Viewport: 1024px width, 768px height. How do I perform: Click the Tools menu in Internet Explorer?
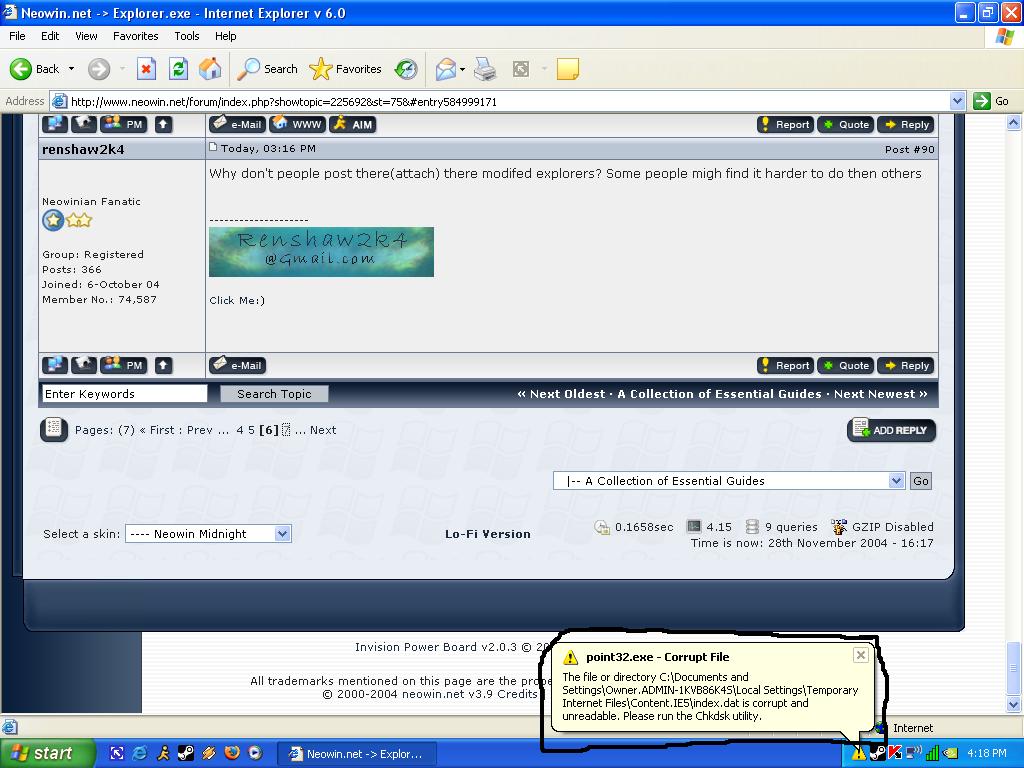[x=186, y=36]
